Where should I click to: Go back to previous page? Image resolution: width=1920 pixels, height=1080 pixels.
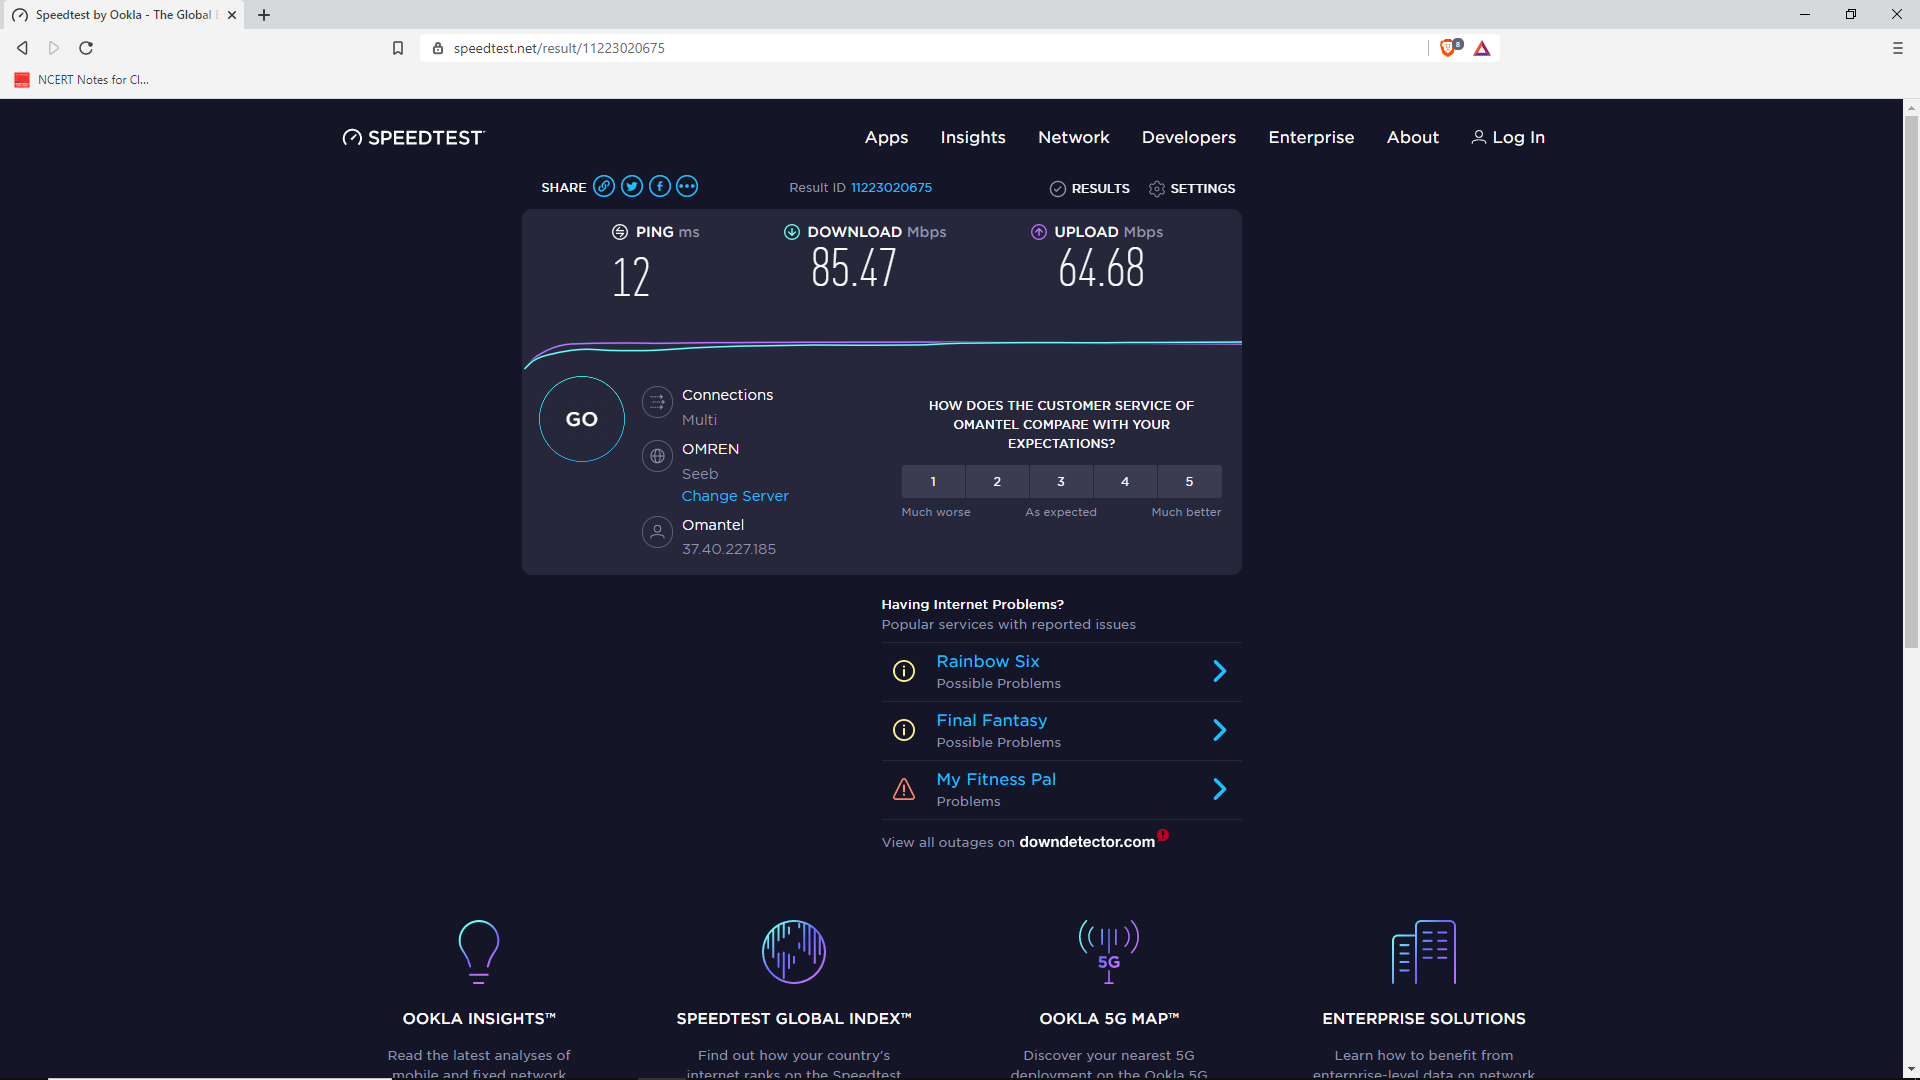point(22,48)
